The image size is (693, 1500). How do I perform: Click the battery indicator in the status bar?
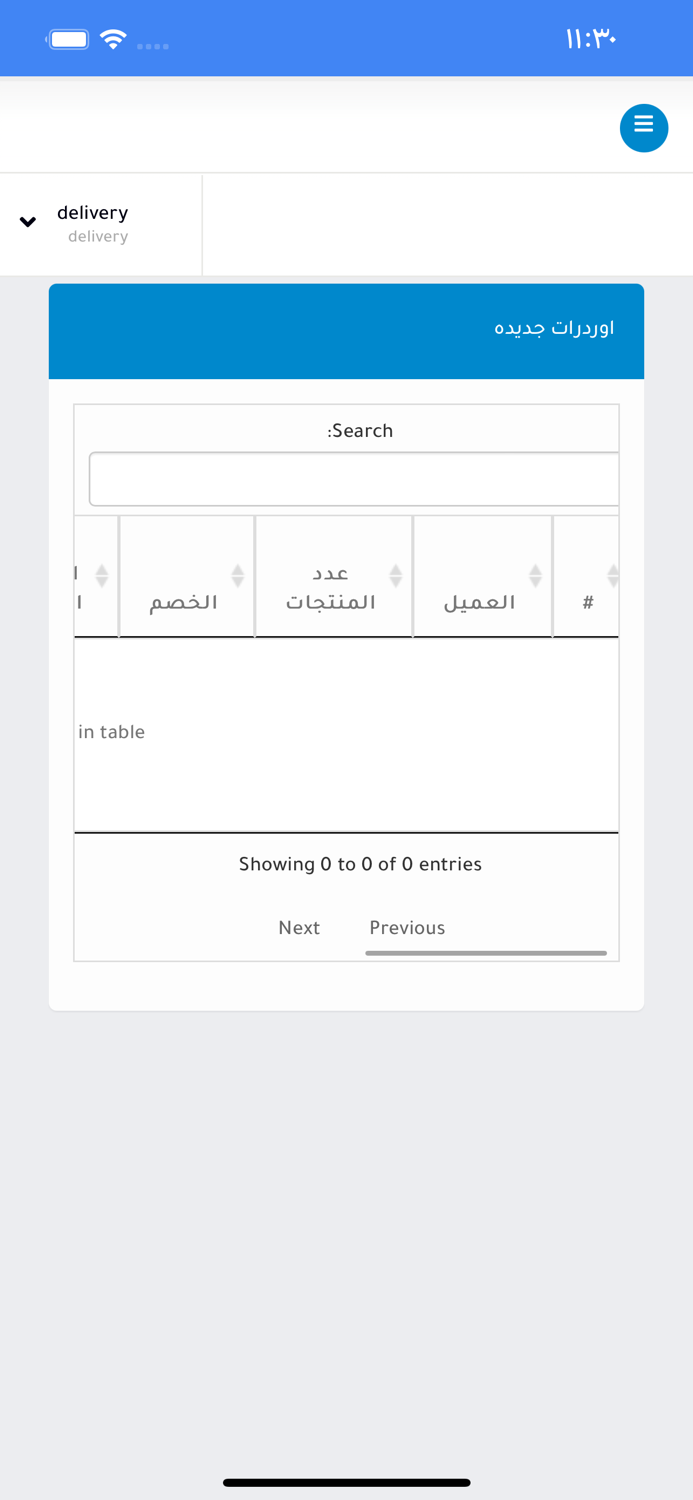(x=68, y=36)
